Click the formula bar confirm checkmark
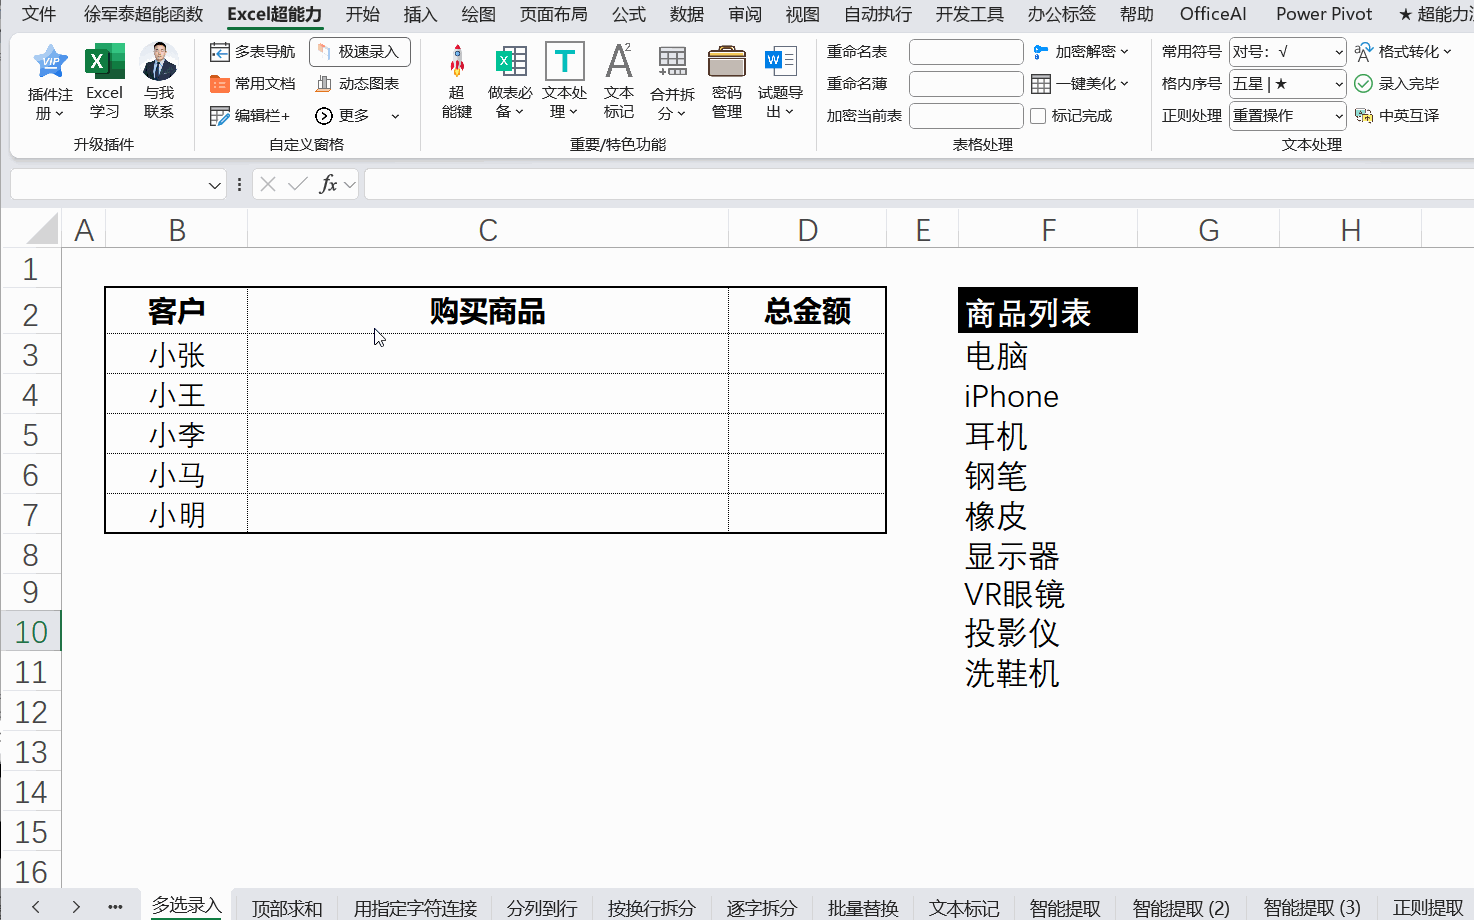This screenshot has width=1474, height=920. coord(297,184)
